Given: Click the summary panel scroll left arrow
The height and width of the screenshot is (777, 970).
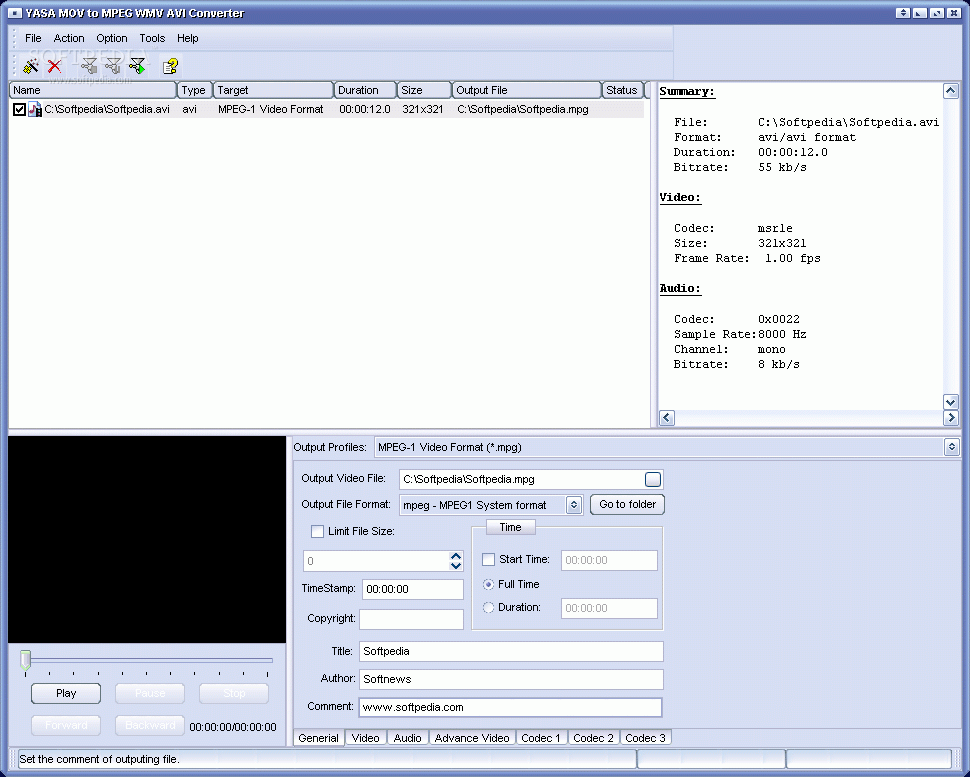Looking at the screenshot, I should [x=667, y=418].
